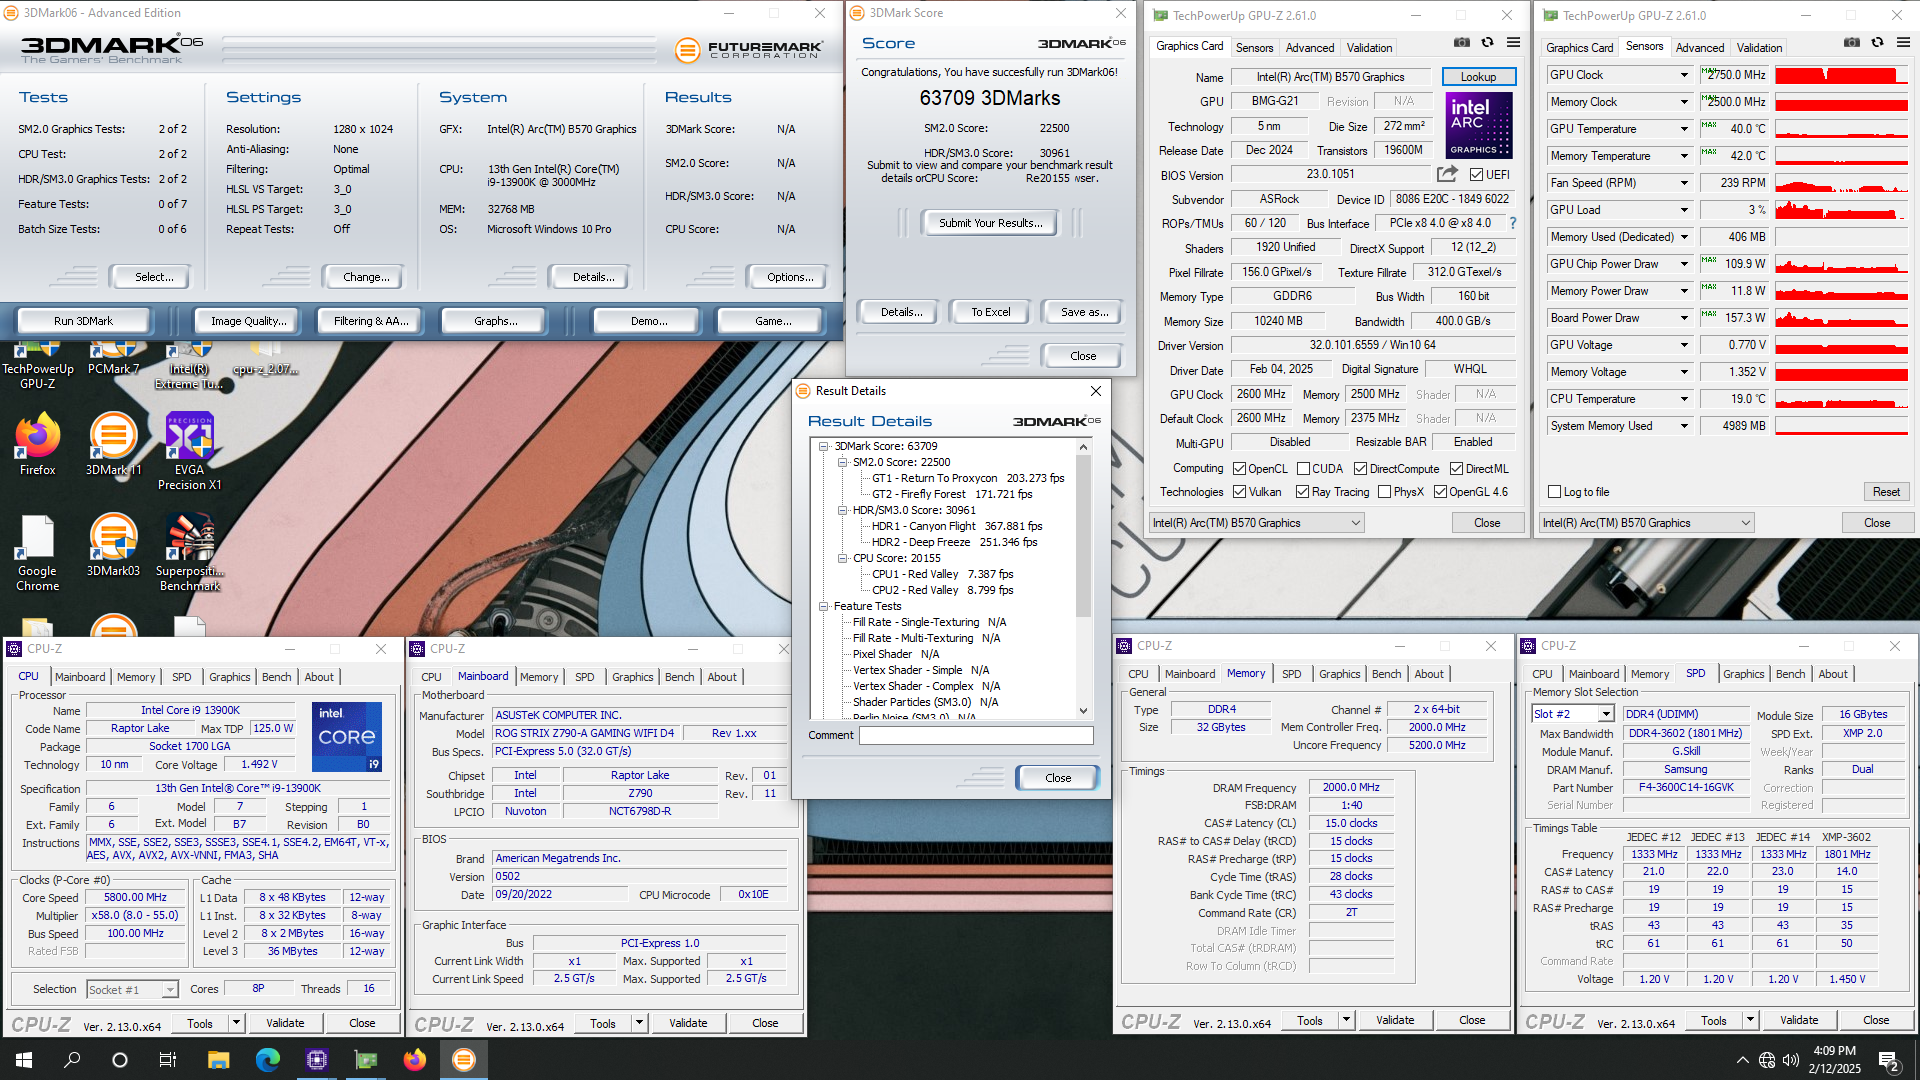Image resolution: width=1920 pixels, height=1080 pixels.
Task: Click refresh icon in left GPU-Z window
Action: click(x=1488, y=43)
